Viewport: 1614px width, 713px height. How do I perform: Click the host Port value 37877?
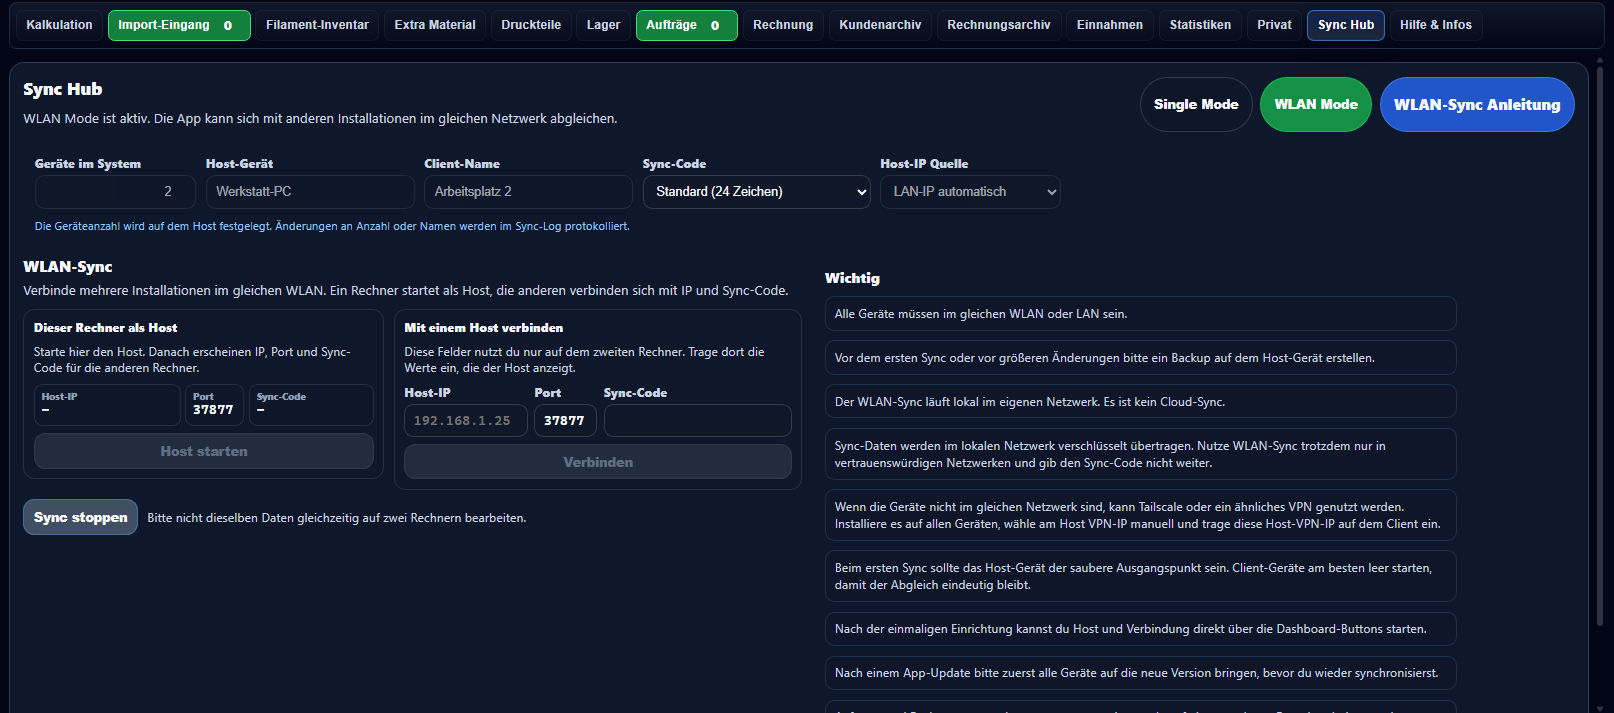[213, 410]
